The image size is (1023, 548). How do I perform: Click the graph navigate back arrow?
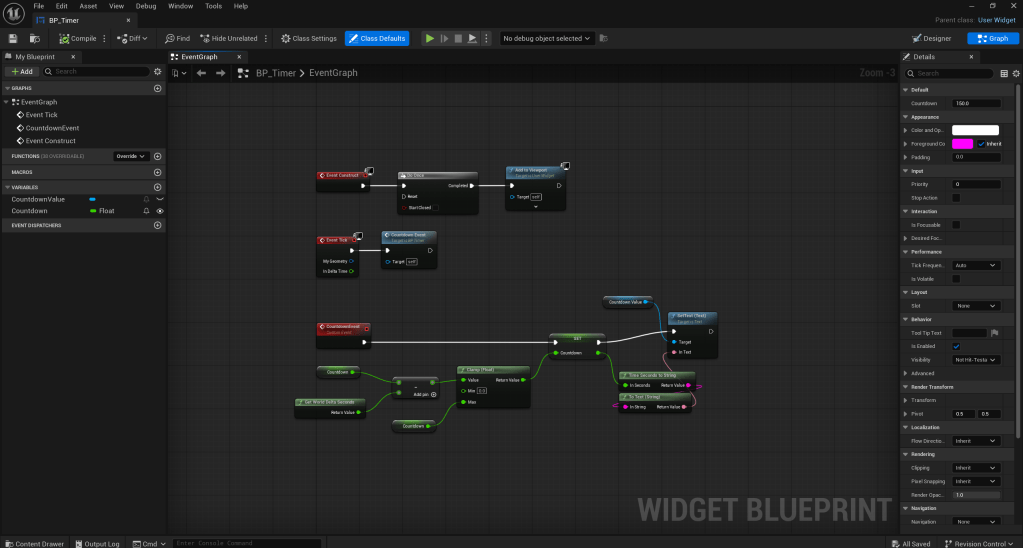(x=201, y=73)
